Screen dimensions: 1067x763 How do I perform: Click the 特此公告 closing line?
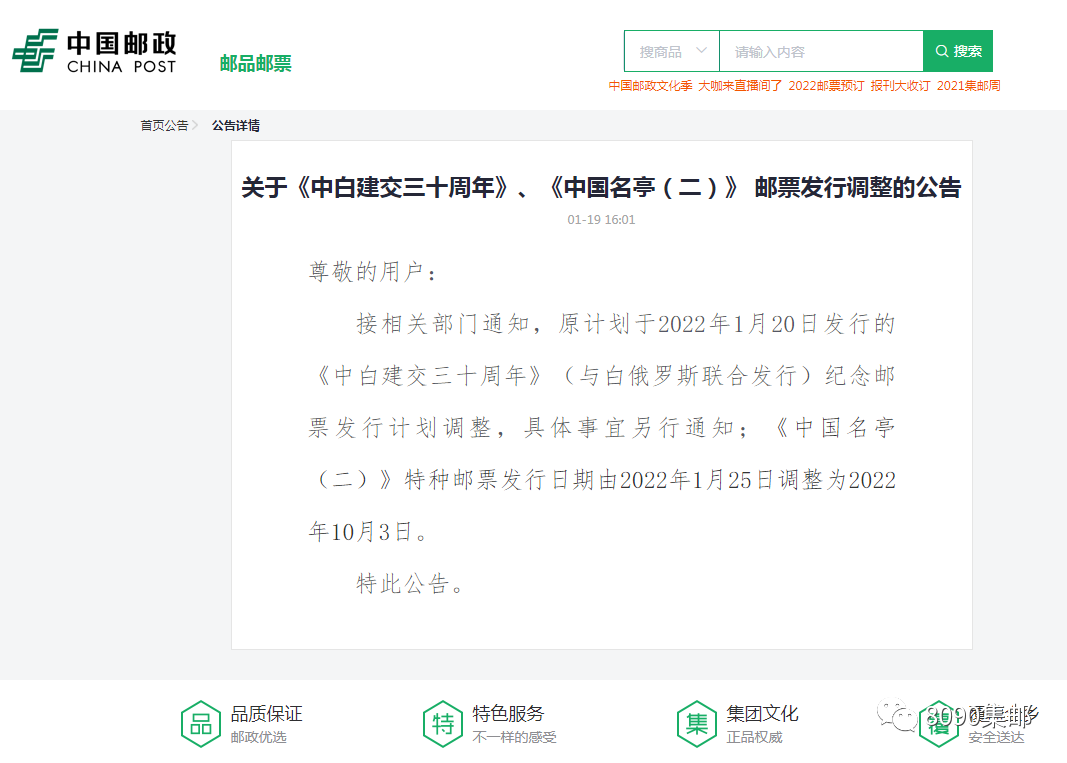410,583
